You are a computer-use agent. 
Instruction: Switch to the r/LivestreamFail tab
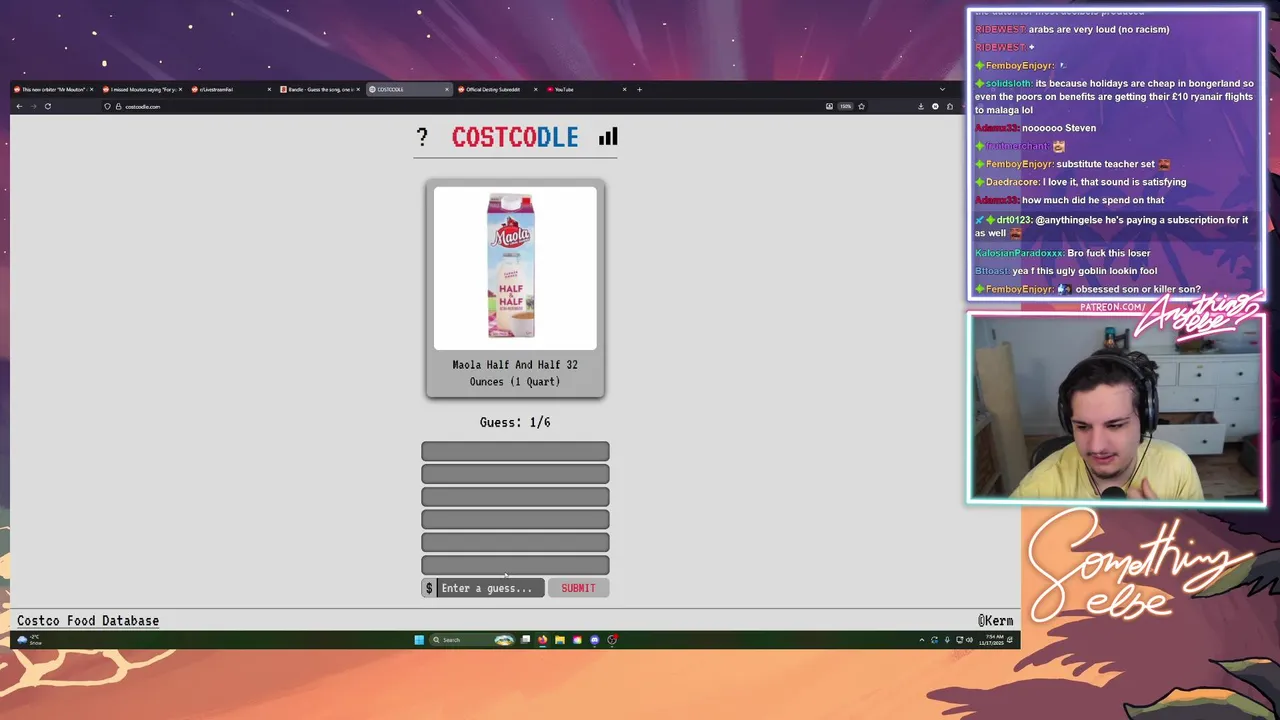click(230, 89)
